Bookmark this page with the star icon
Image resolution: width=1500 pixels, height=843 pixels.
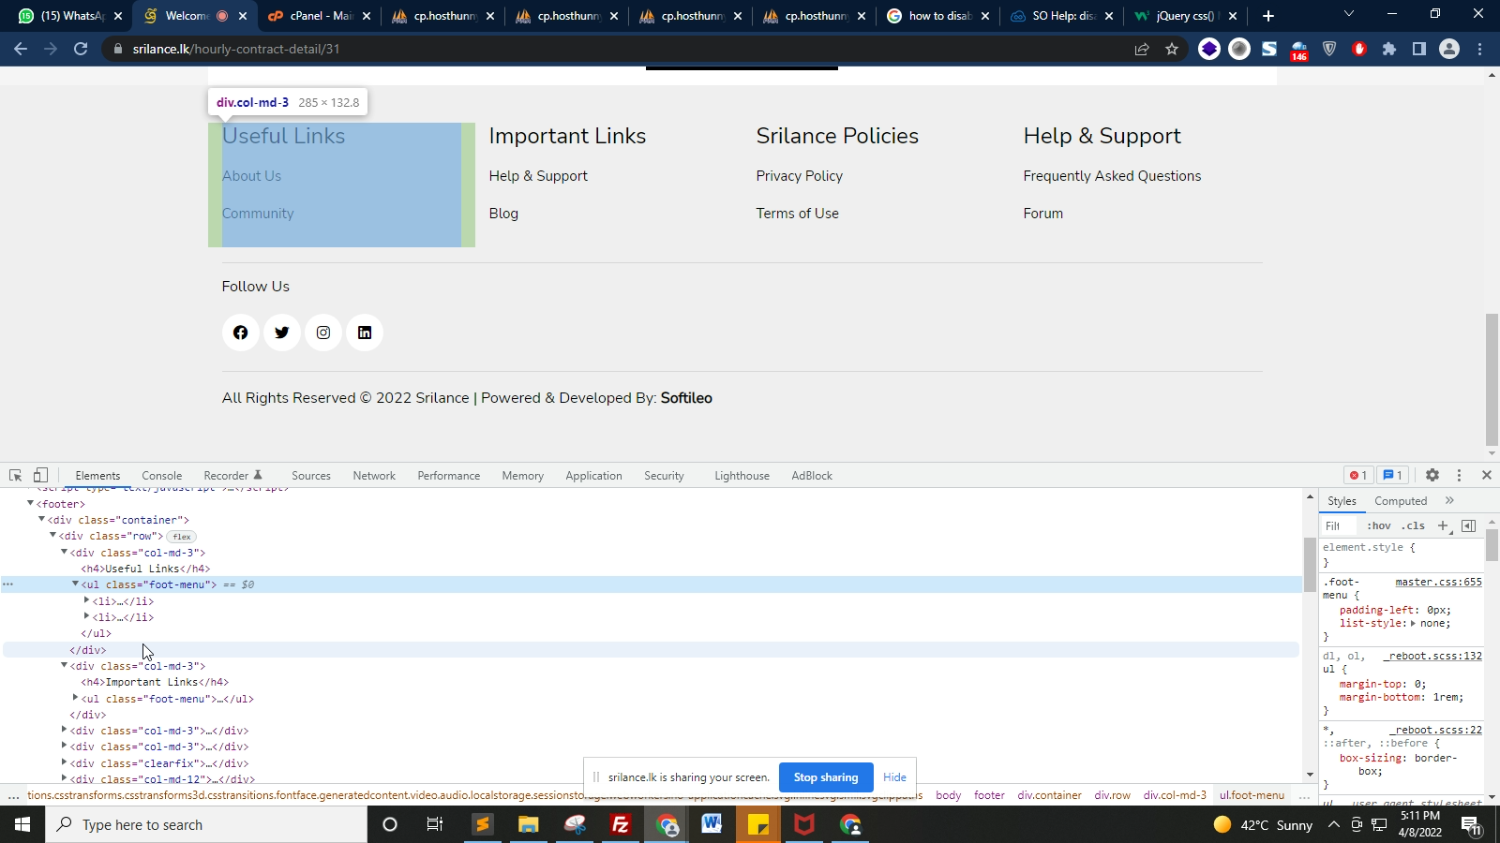pyautogui.click(x=1172, y=49)
